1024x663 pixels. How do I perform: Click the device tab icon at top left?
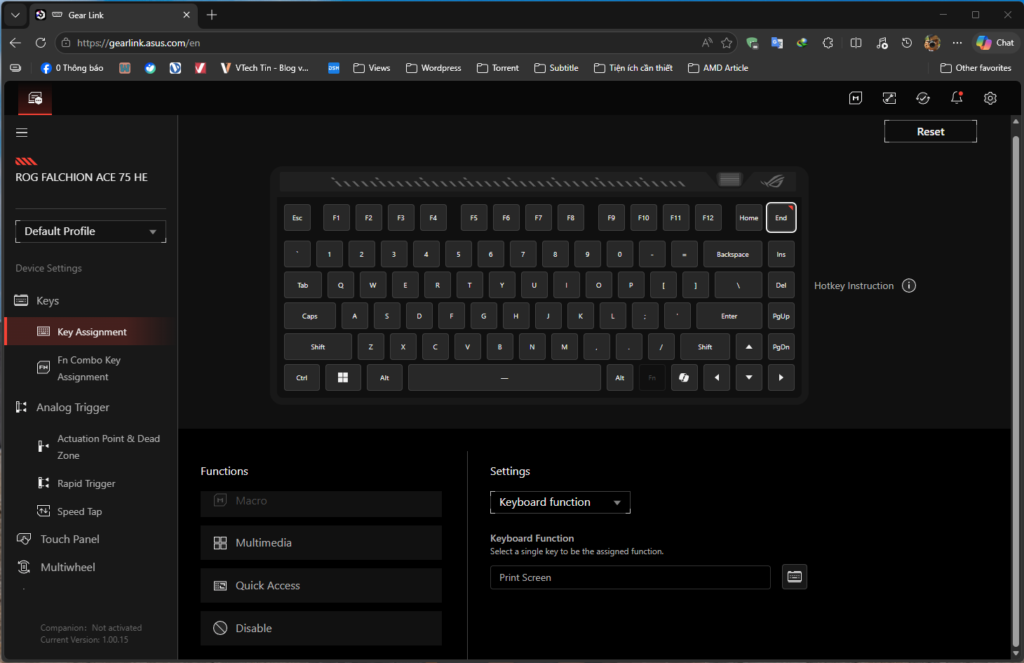pyautogui.click(x=35, y=98)
